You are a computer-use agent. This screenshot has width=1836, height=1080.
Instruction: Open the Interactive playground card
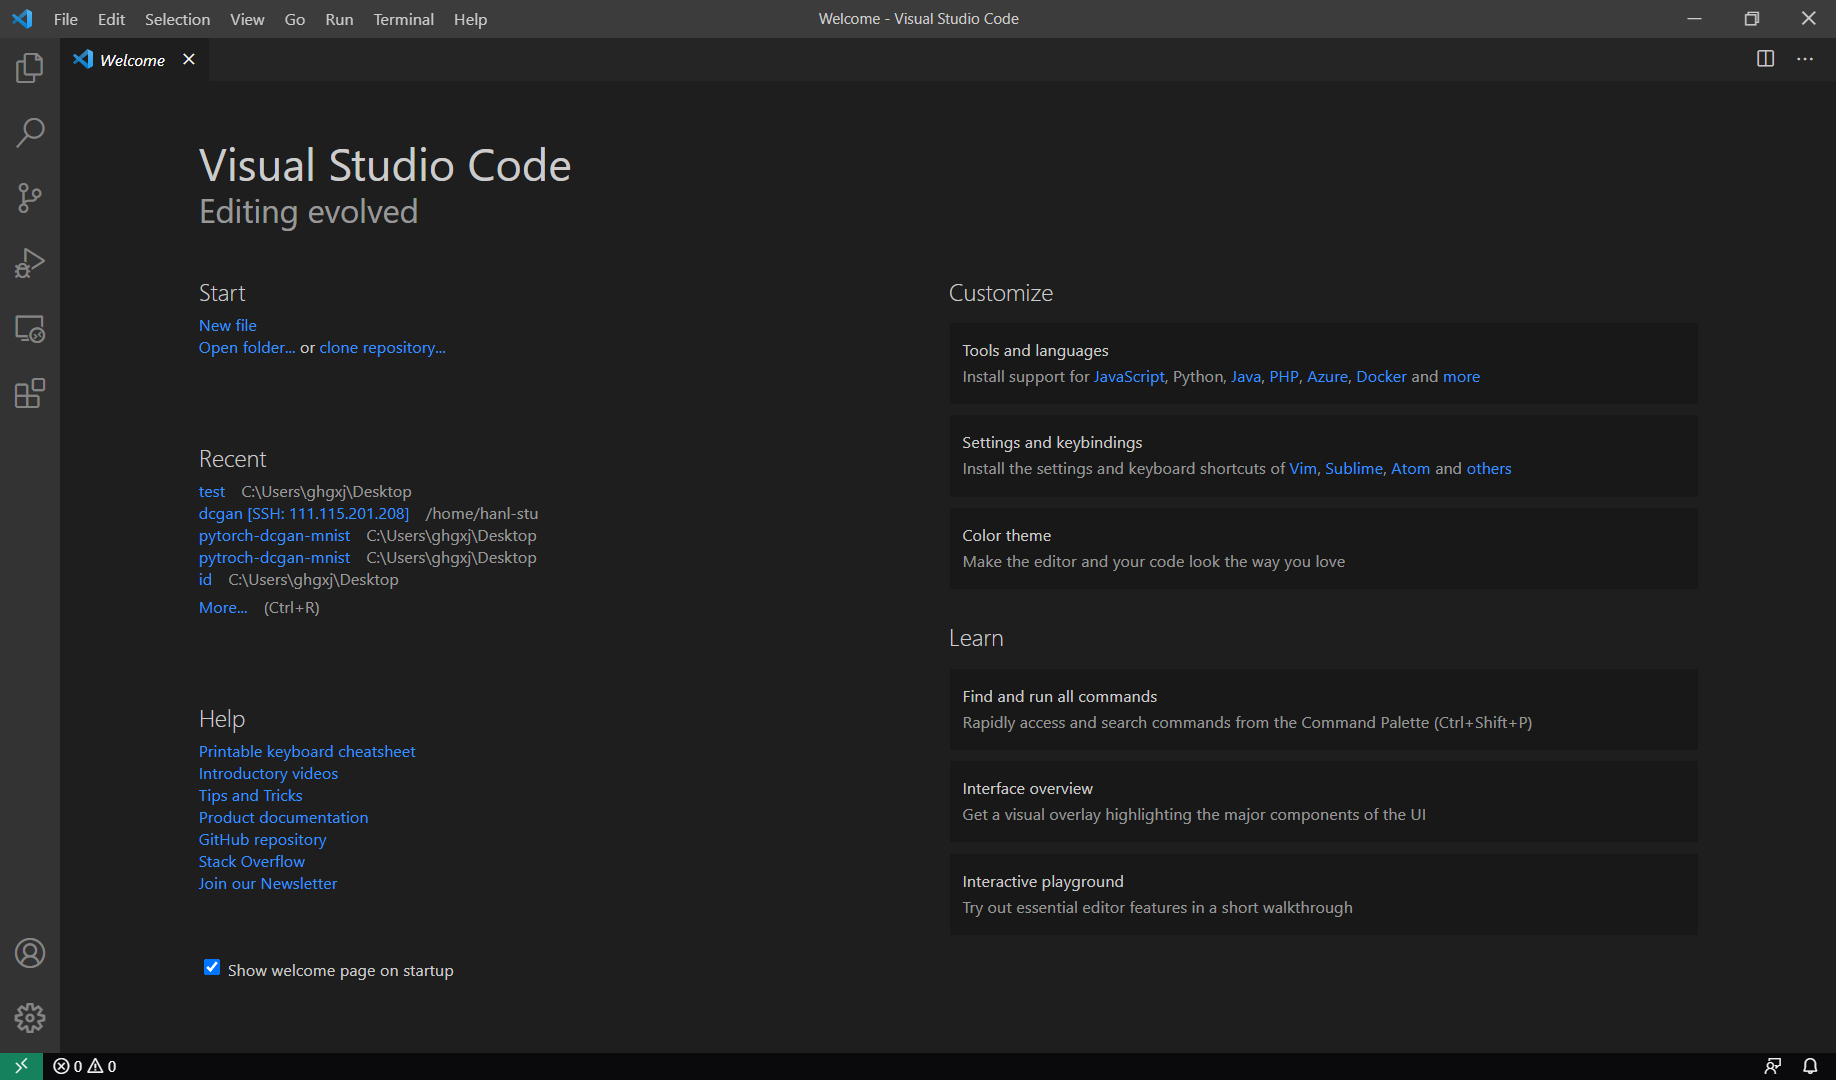[1324, 895]
